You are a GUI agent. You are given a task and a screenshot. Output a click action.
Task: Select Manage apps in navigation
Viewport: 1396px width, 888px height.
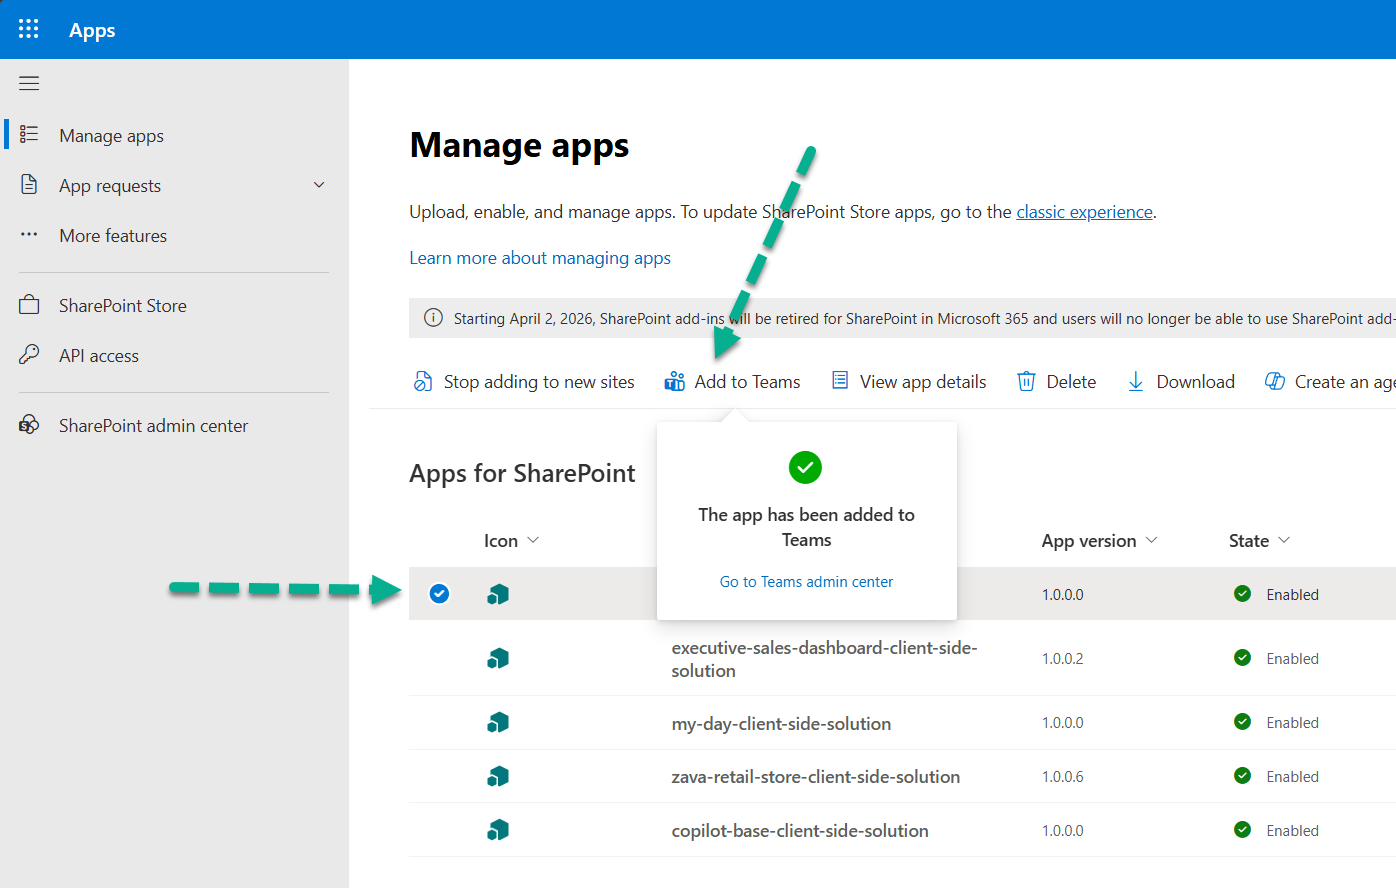tap(111, 135)
